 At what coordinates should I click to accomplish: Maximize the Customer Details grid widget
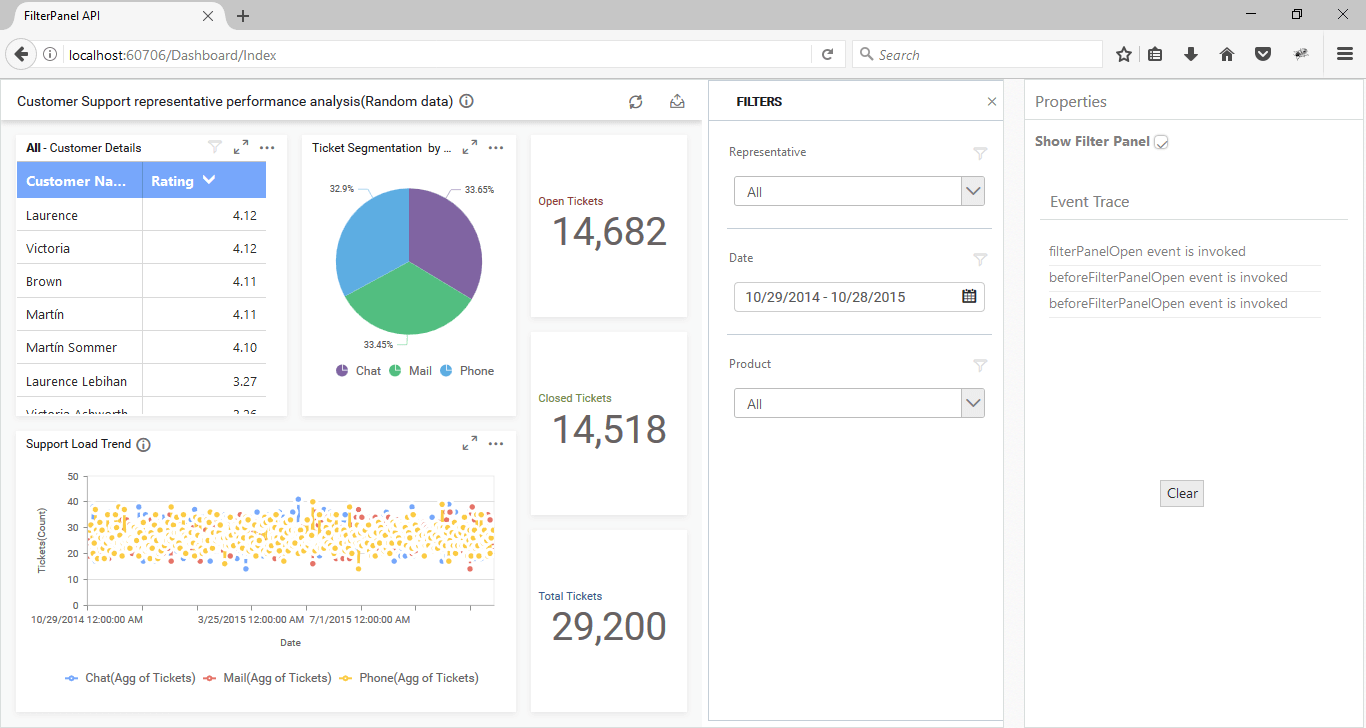click(241, 147)
